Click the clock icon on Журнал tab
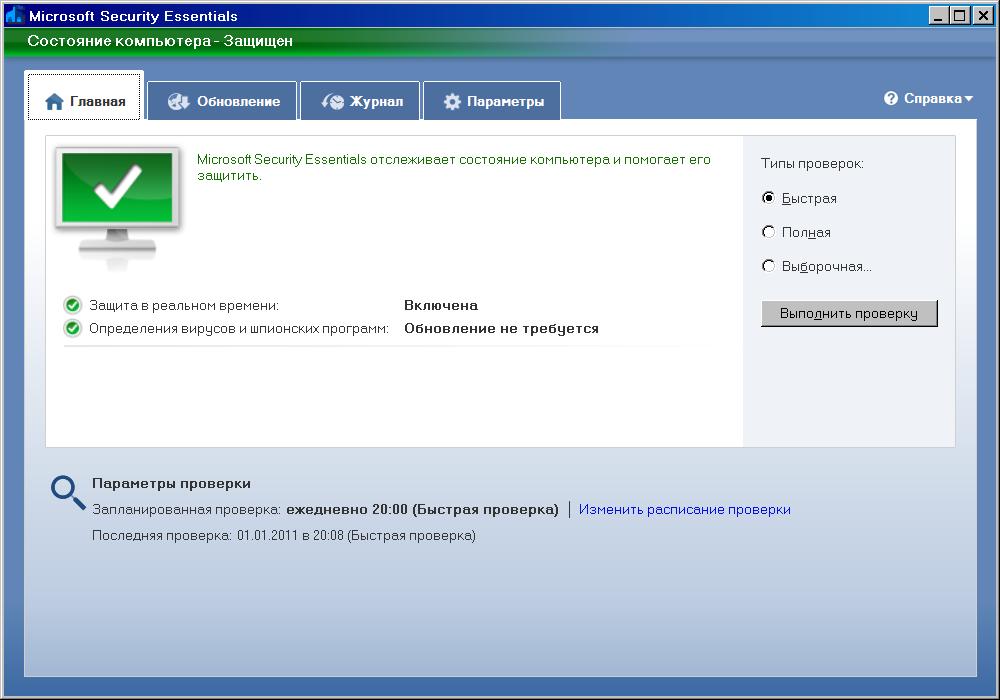 click(332, 101)
